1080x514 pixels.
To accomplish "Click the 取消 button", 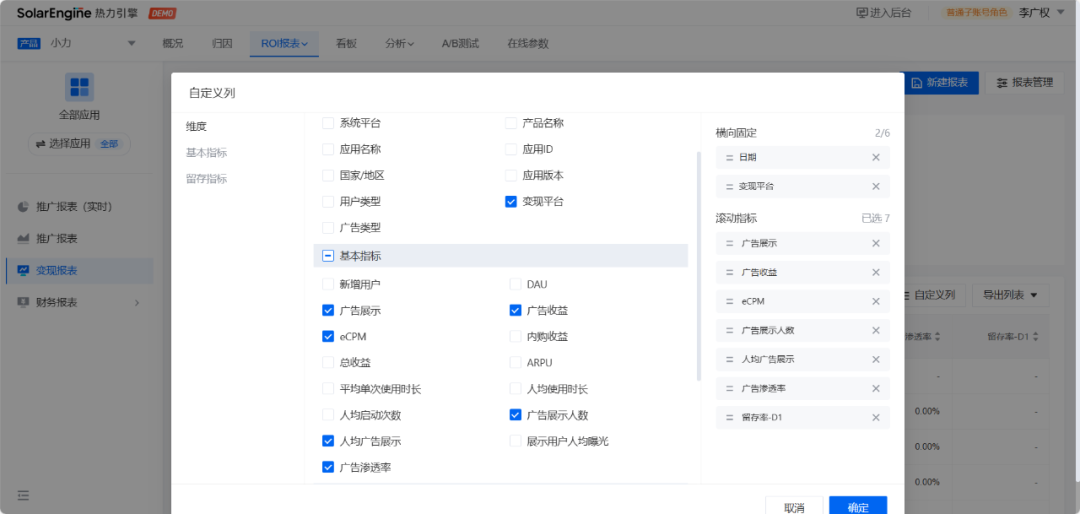I will pyautogui.click(x=794, y=505).
